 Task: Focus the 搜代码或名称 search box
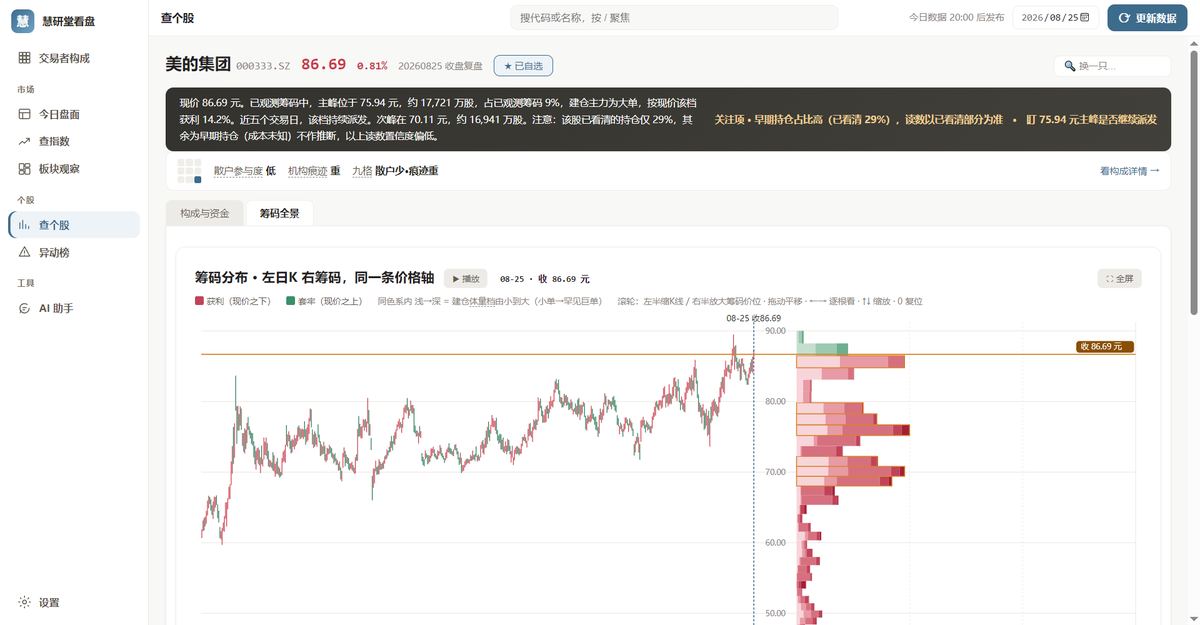(674, 17)
